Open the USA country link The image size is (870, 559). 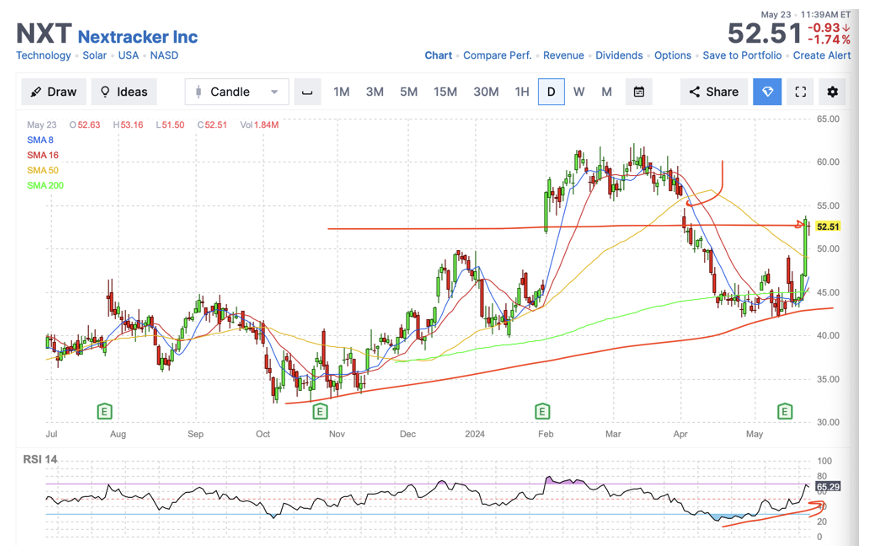tap(128, 56)
